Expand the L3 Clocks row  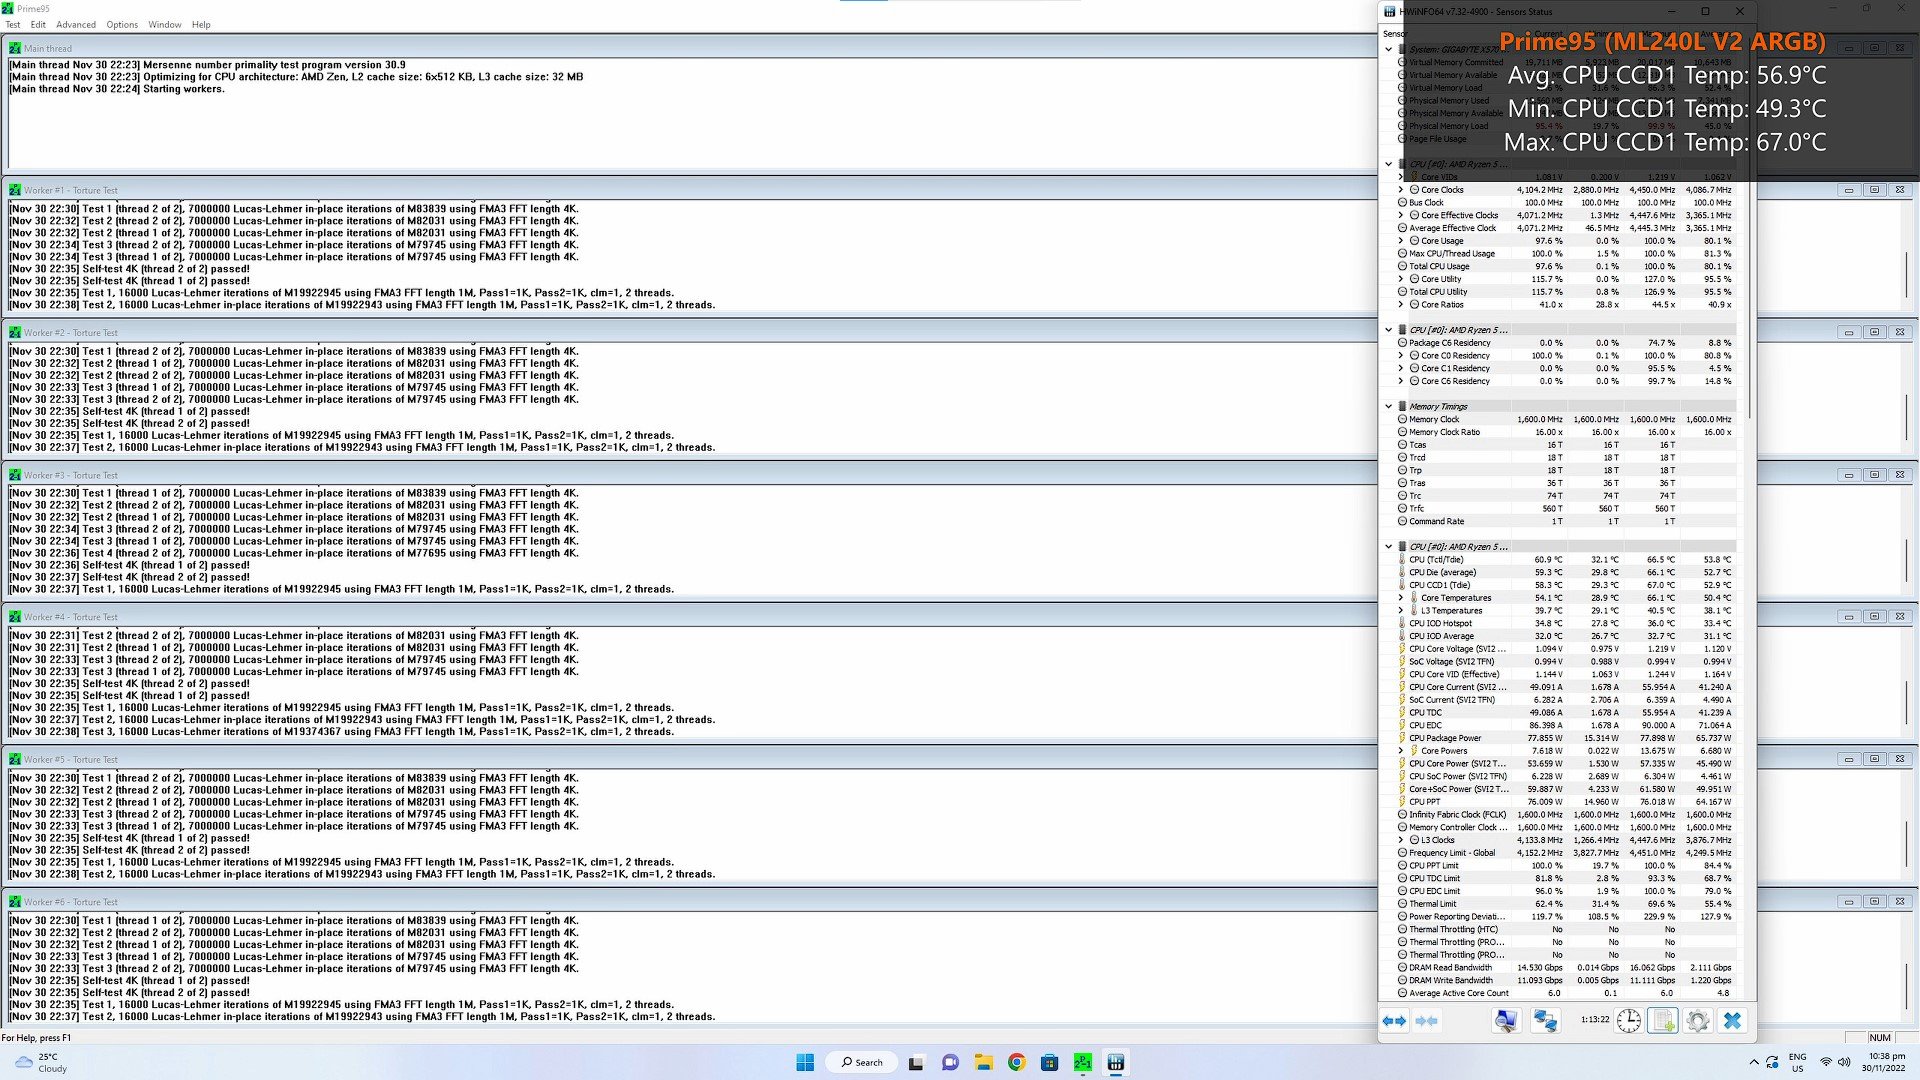1401,840
